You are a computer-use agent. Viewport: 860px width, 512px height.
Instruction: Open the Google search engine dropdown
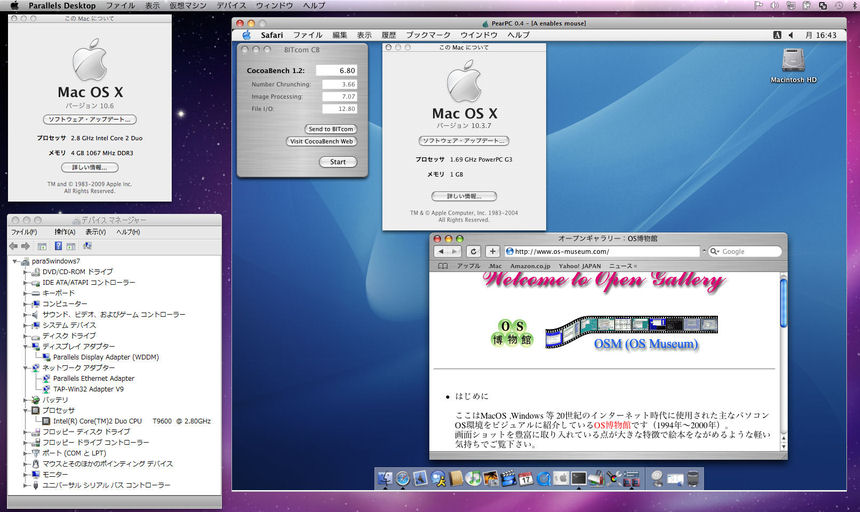715,251
